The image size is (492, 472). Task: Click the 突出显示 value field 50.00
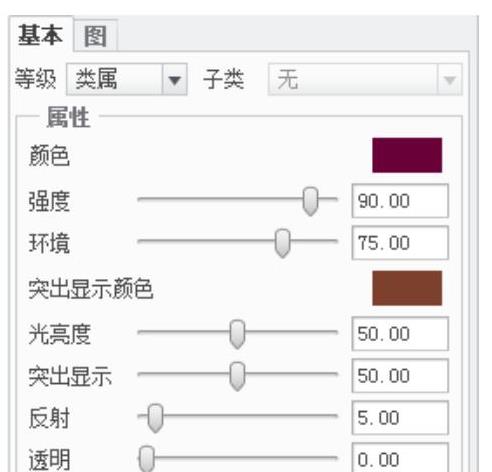click(x=400, y=376)
